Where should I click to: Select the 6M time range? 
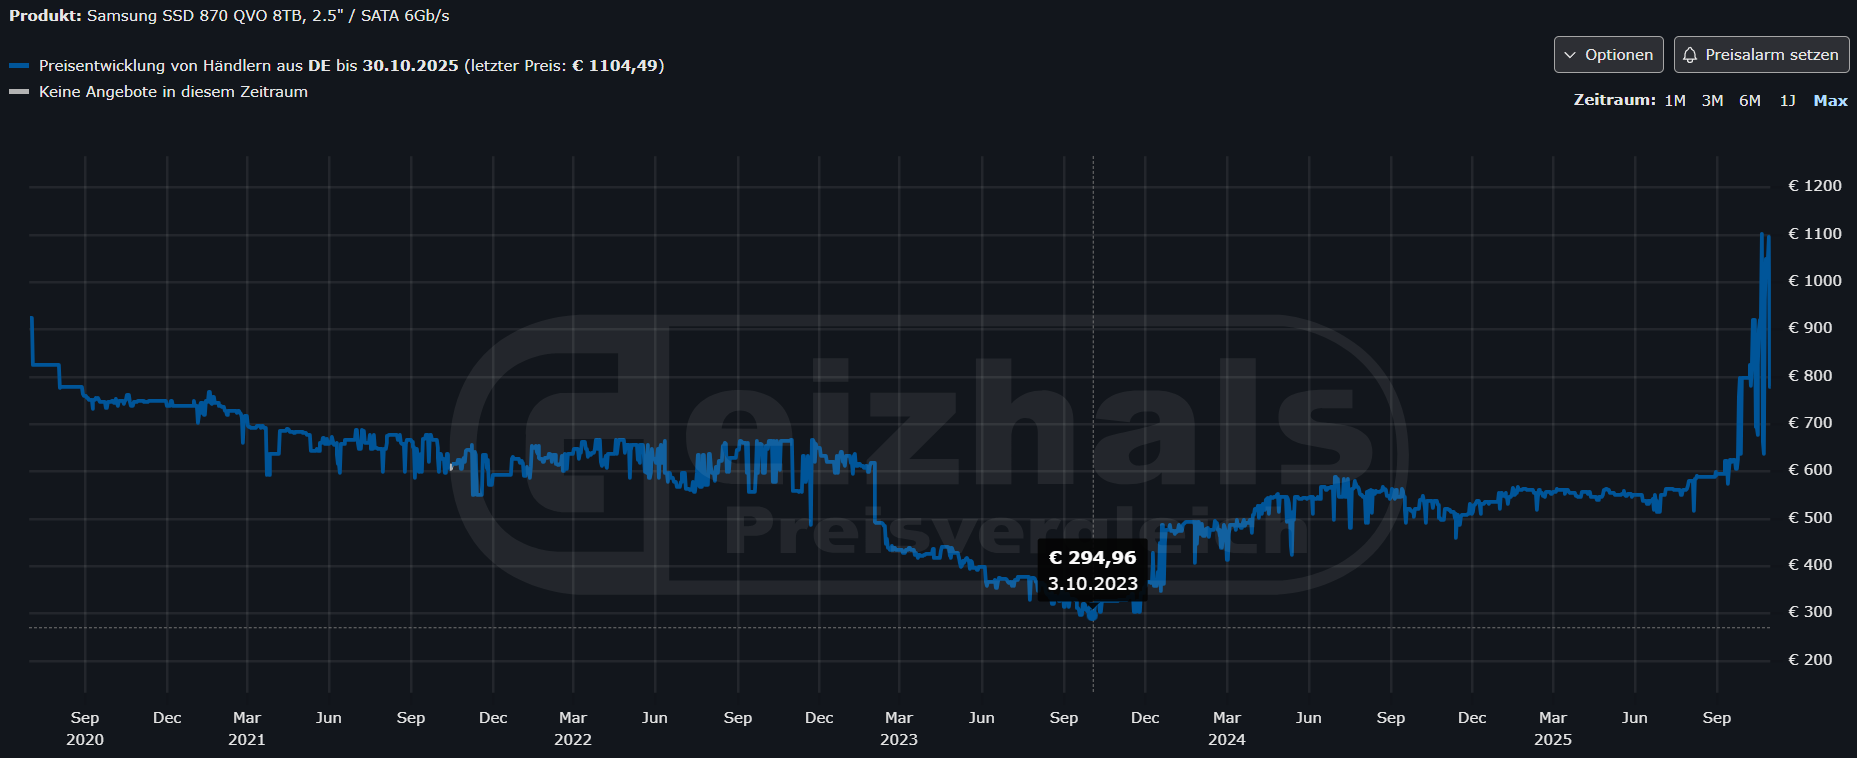coord(1749,101)
